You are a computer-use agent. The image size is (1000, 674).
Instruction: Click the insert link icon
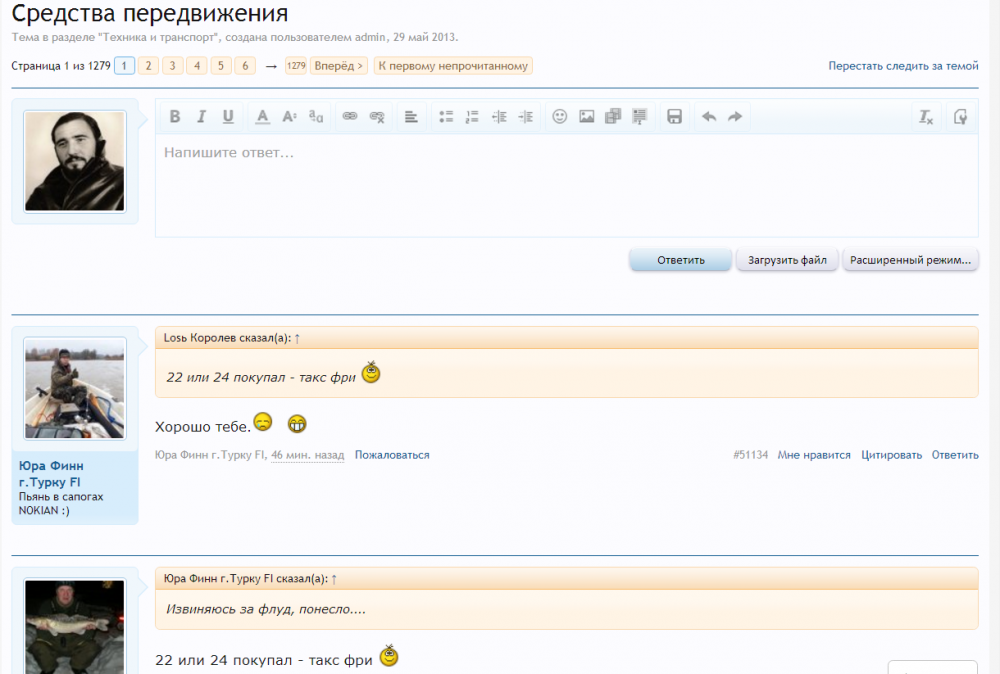350,117
